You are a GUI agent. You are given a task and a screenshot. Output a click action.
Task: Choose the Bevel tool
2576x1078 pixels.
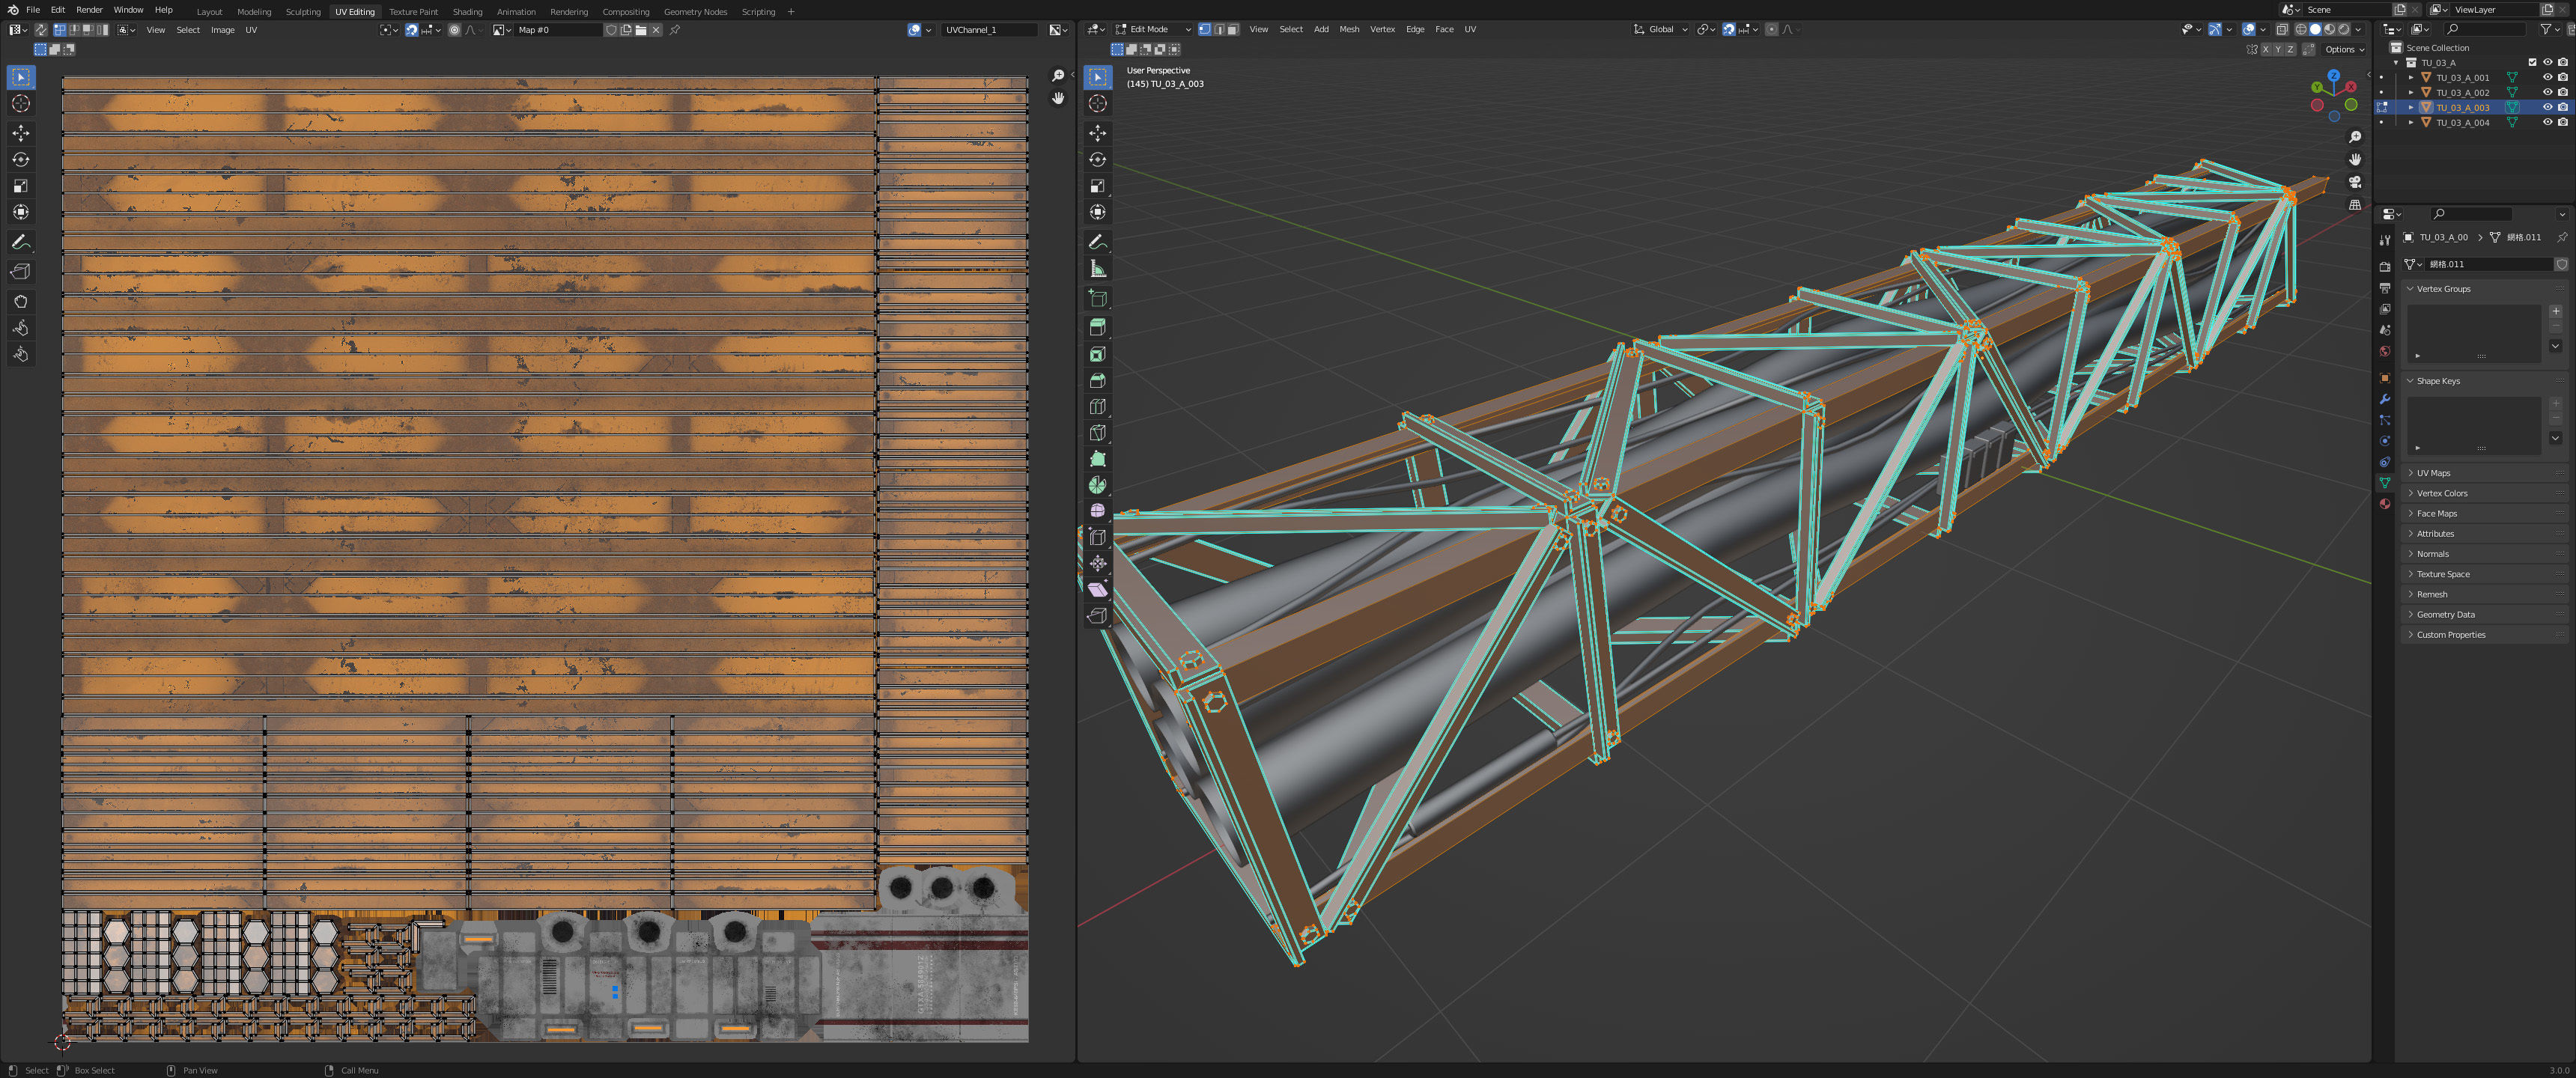(x=1098, y=380)
